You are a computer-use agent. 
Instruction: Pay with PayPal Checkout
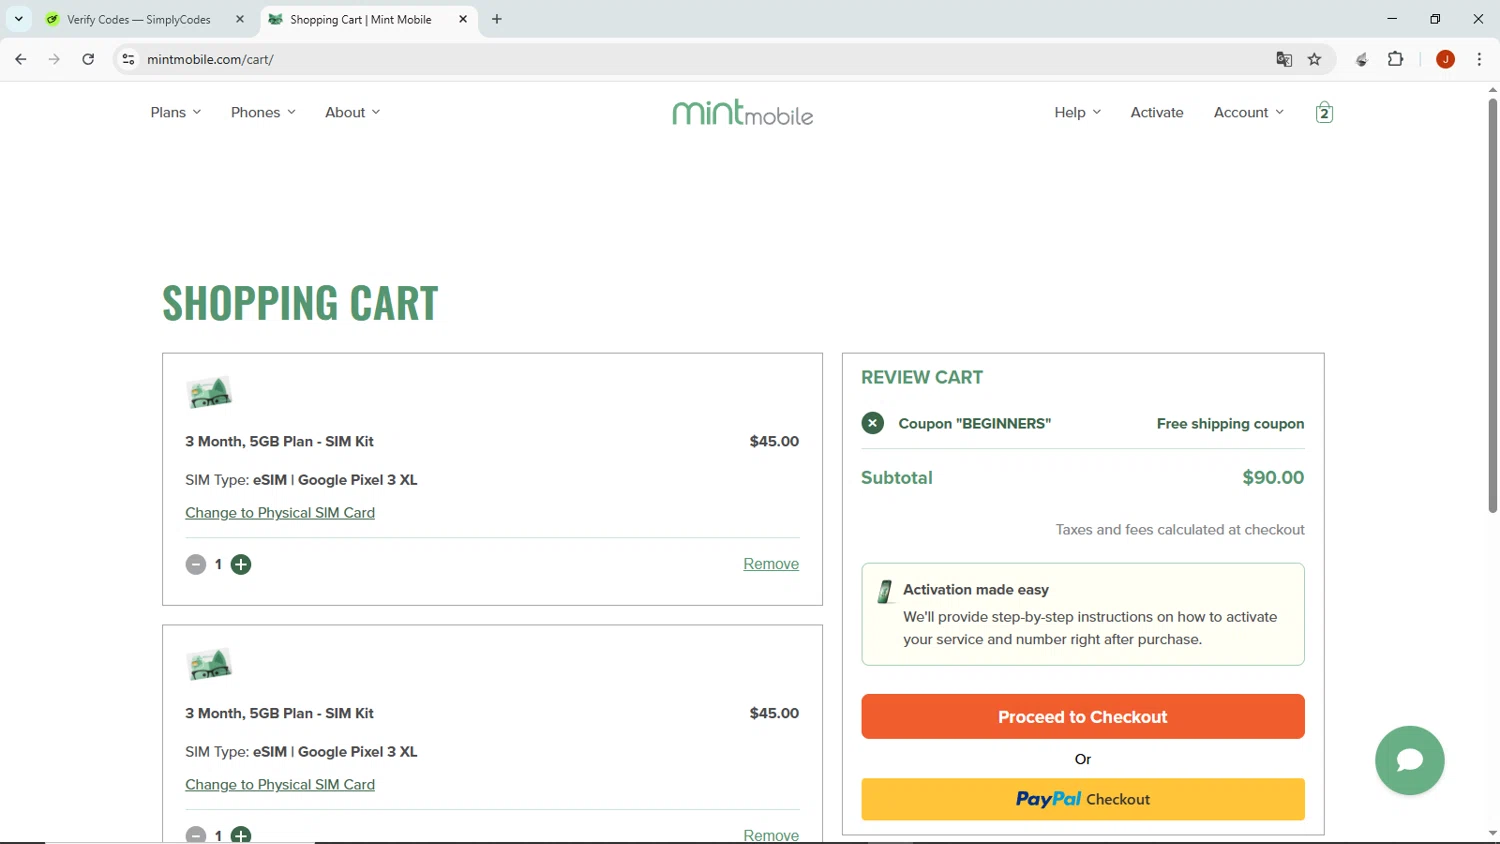[x=1083, y=799]
